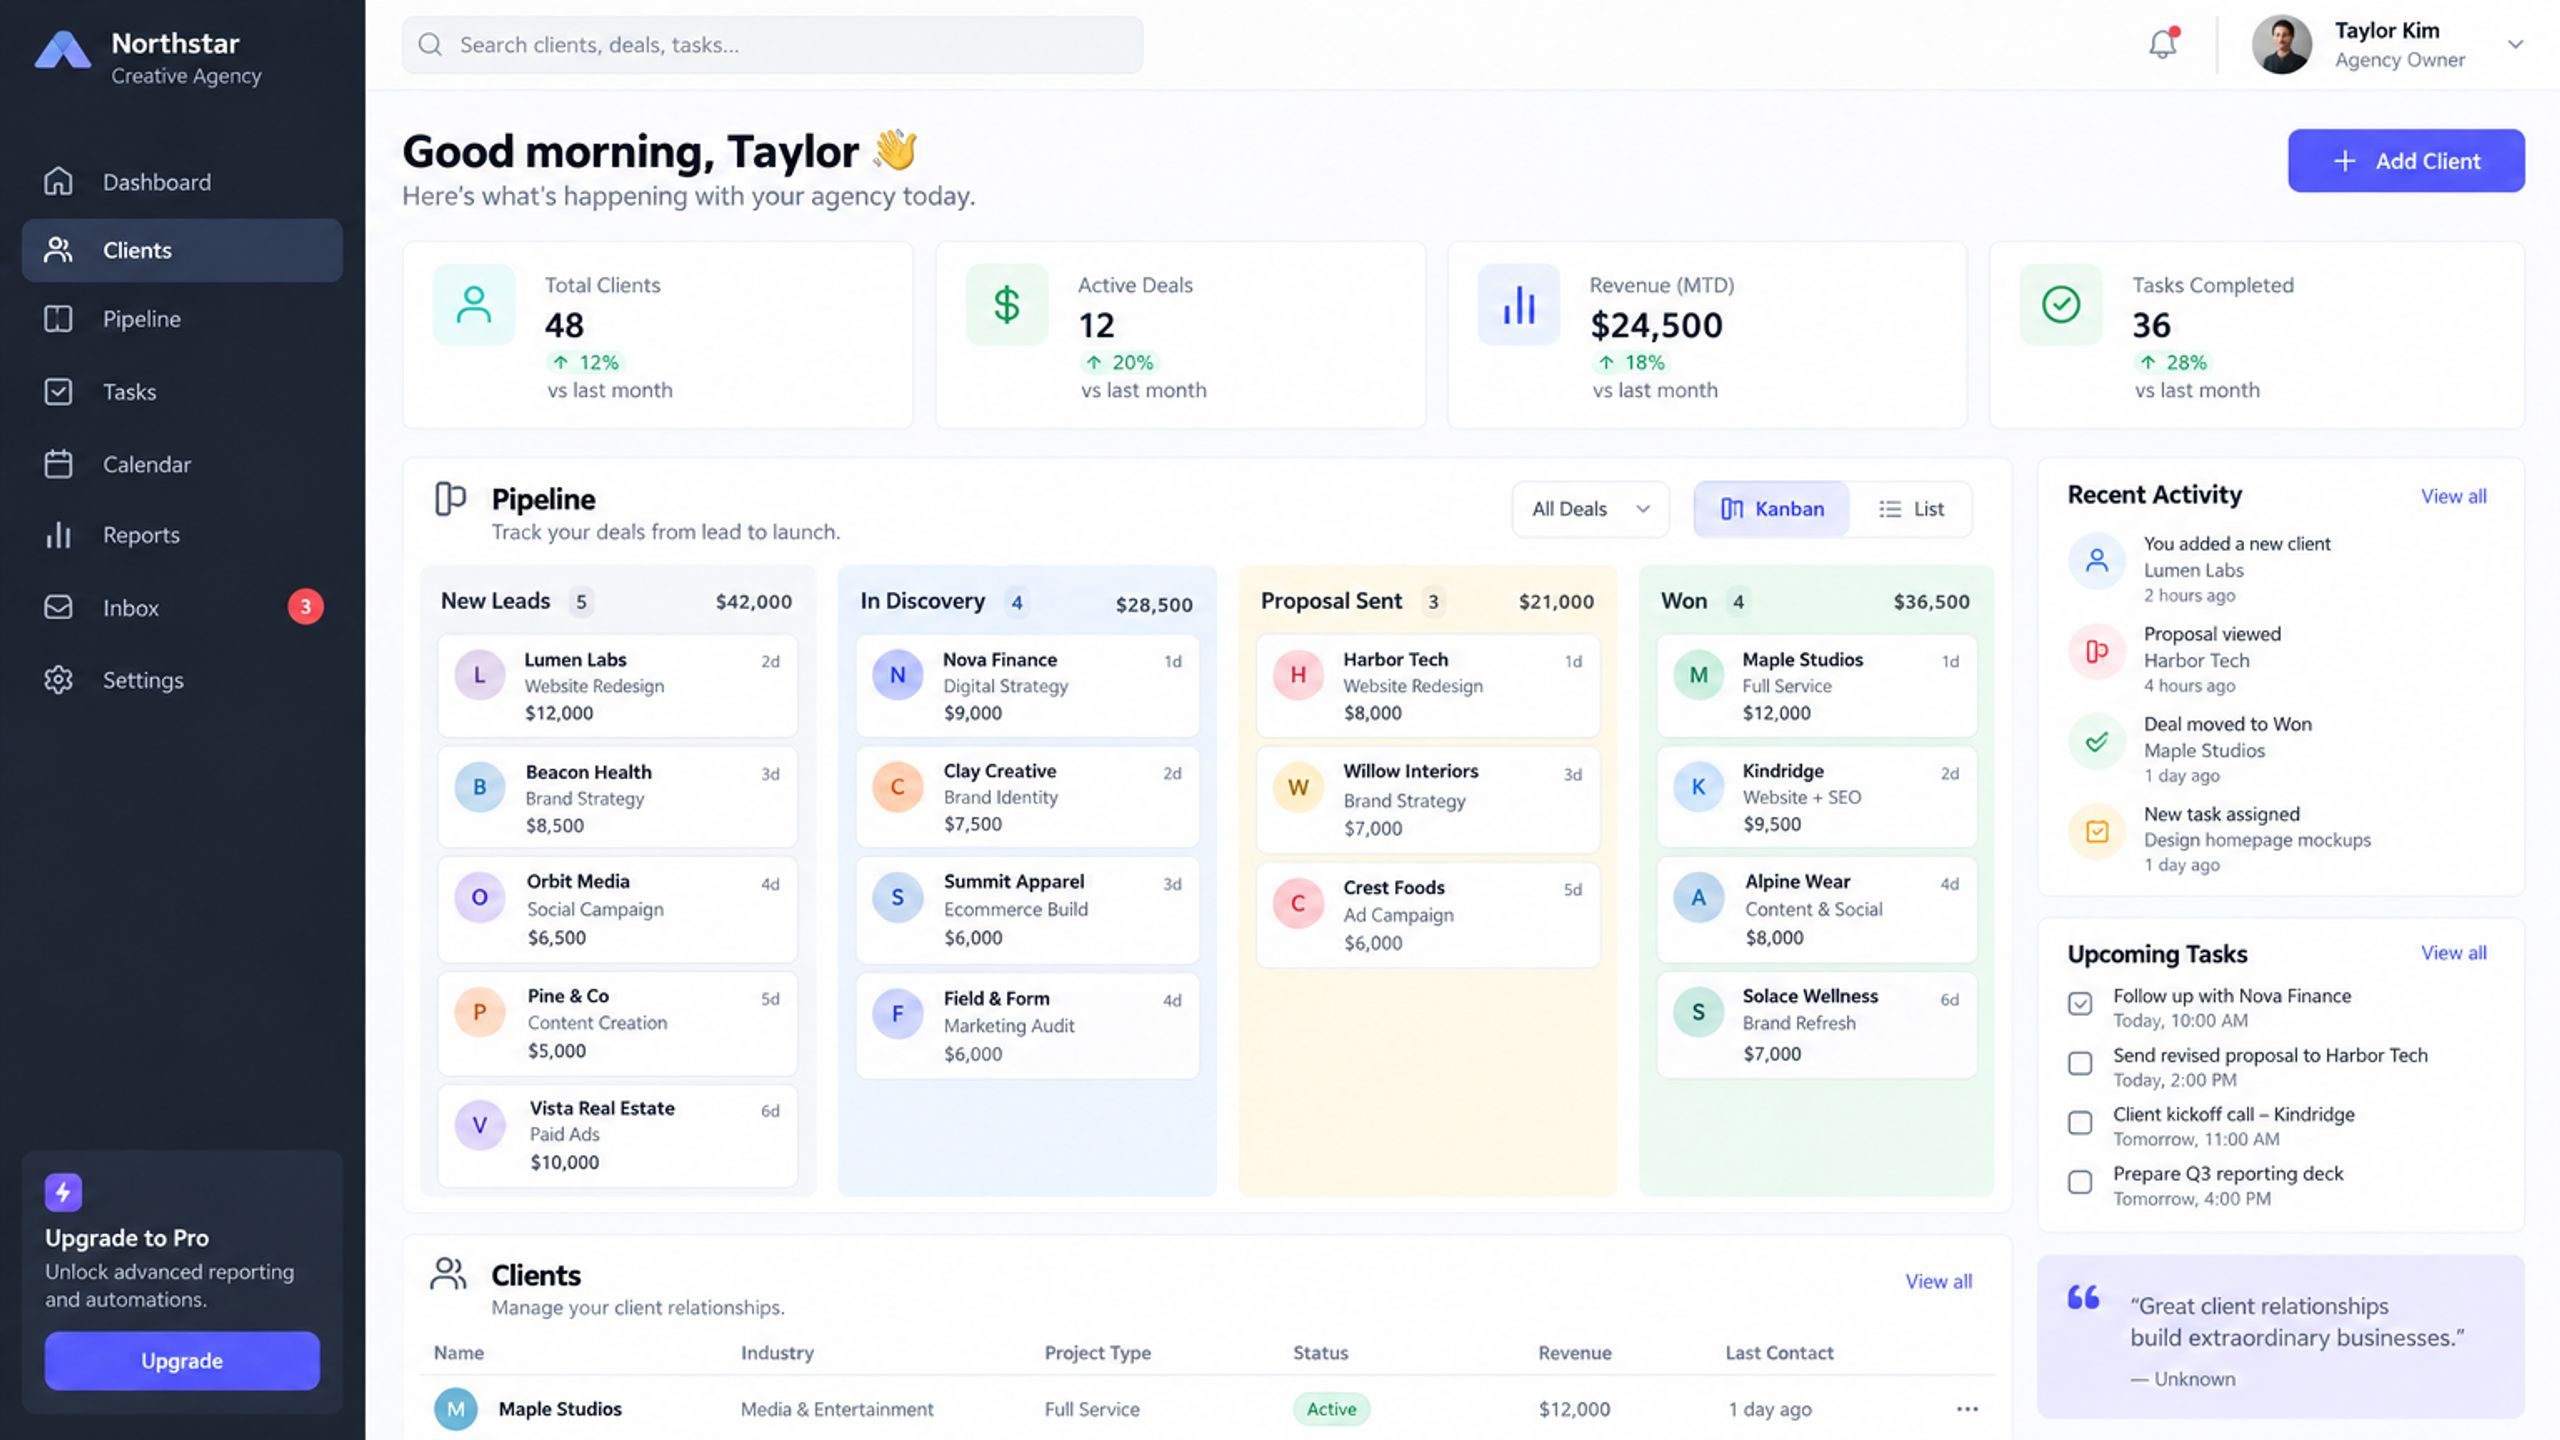Image resolution: width=2560 pixels, height=1440 pixels.
Task: Click the Northstar logo icon
Action: 62,50
